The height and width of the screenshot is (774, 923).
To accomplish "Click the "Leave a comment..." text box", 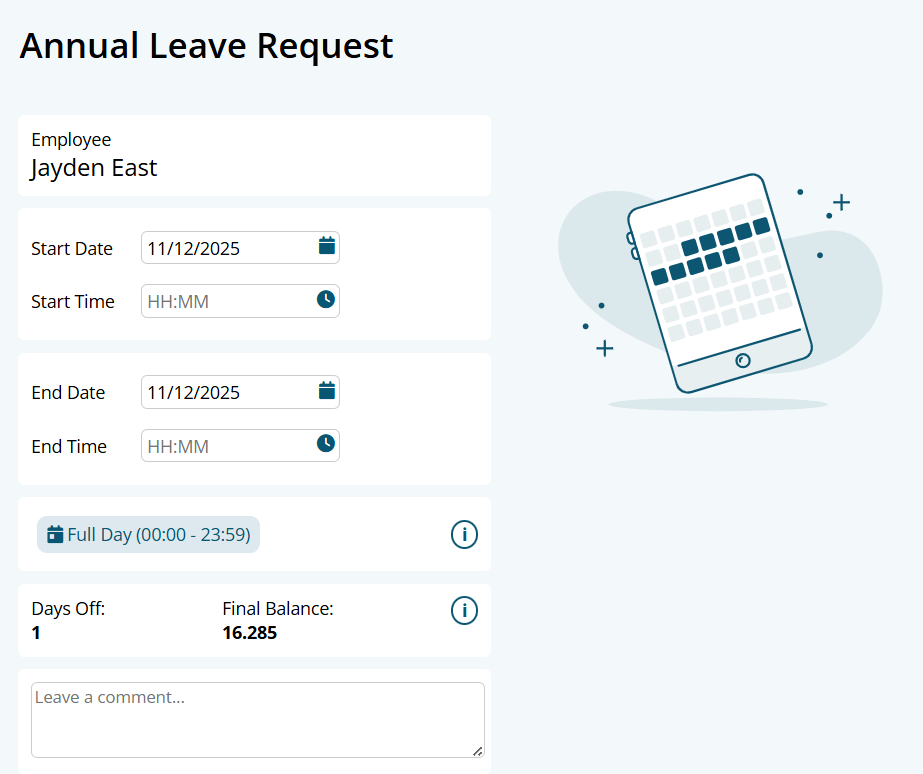I will click(x=257, y=720).
